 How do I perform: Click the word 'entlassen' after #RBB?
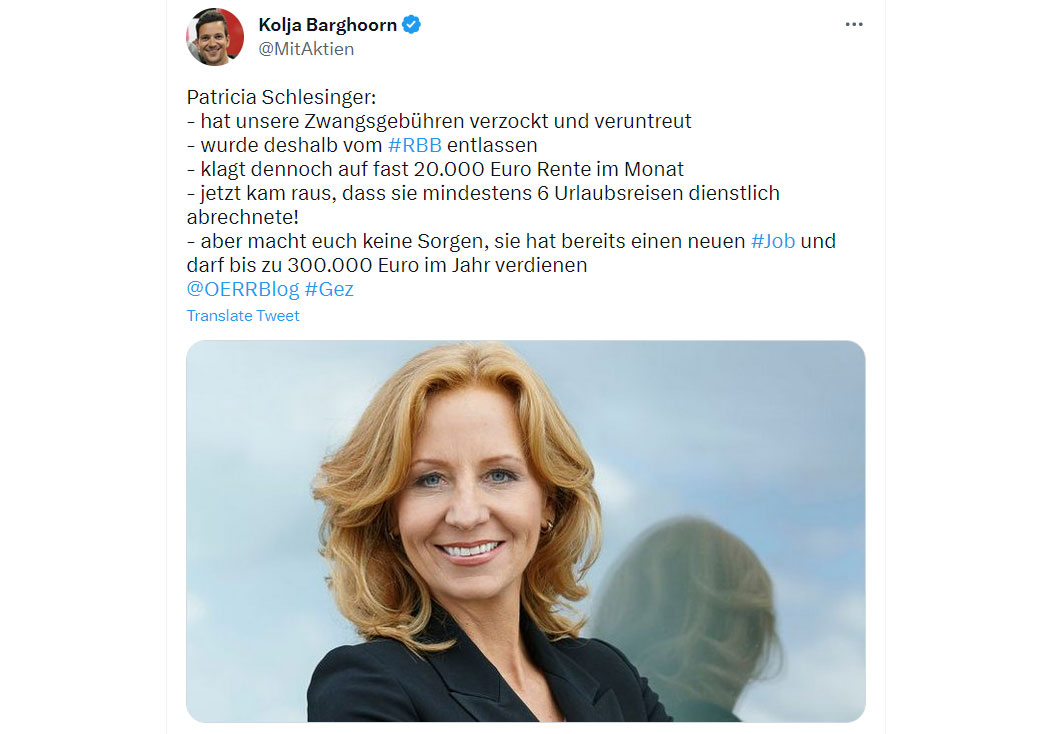coord(492,145)
